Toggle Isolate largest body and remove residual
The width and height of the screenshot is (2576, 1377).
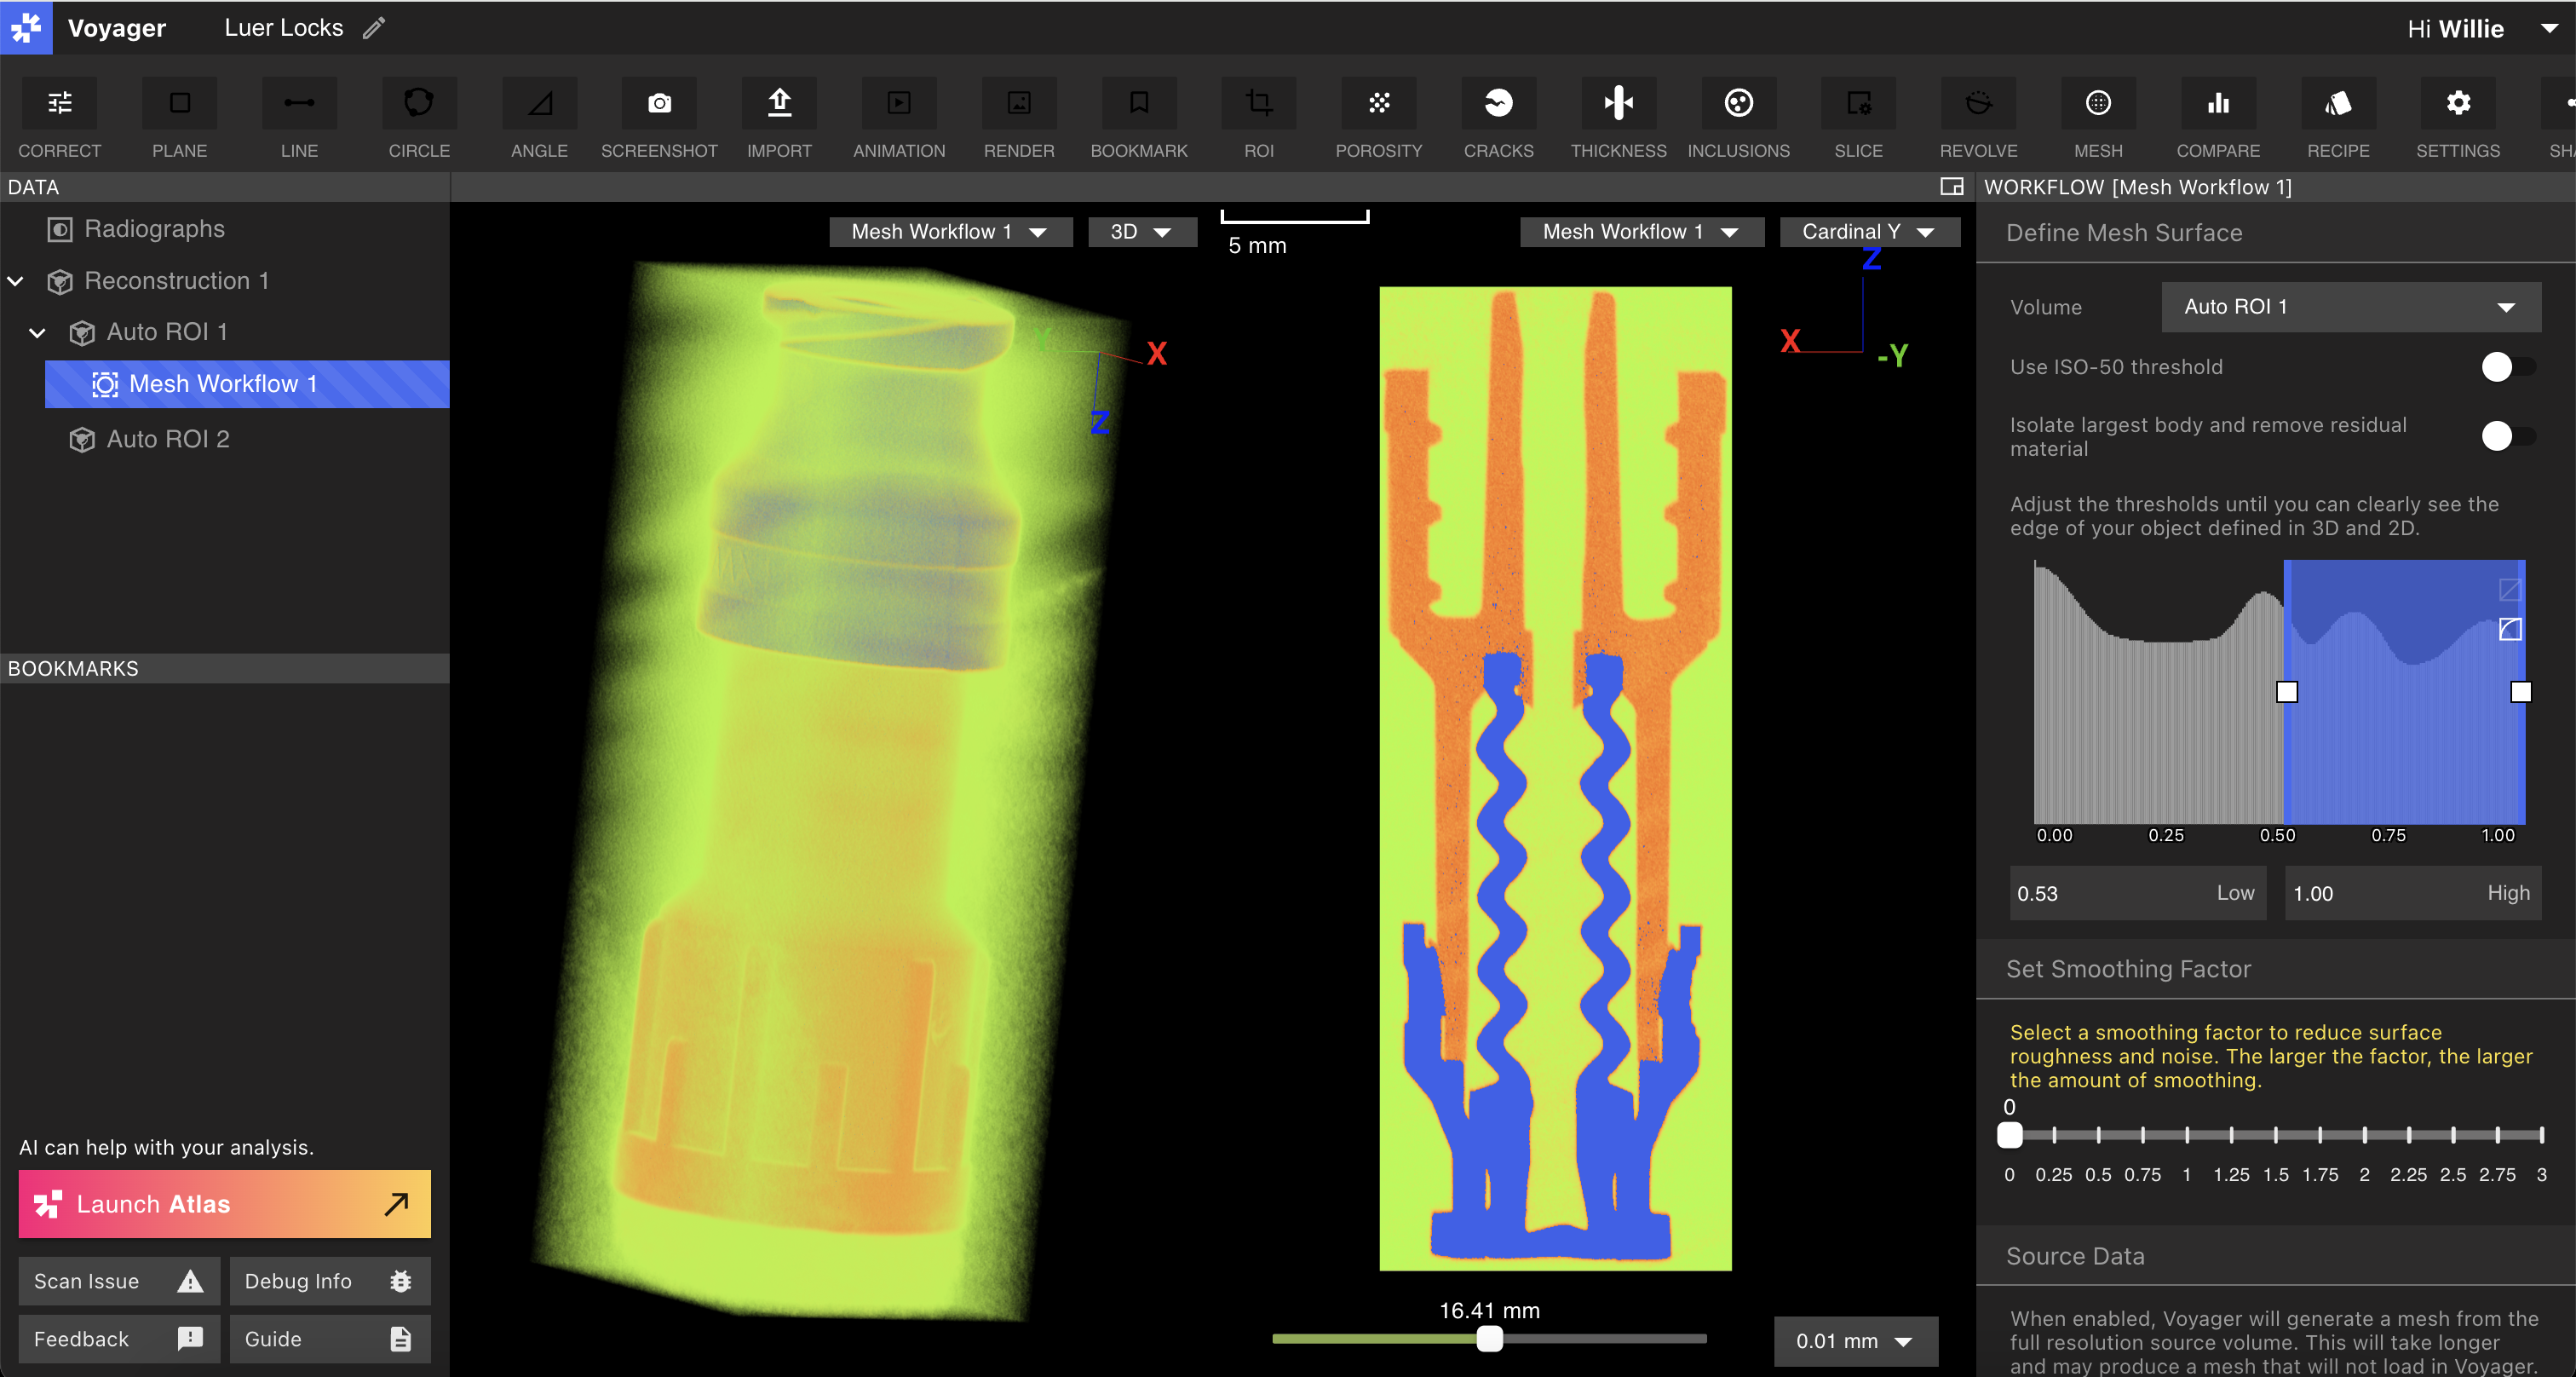tap(2508, 436)
